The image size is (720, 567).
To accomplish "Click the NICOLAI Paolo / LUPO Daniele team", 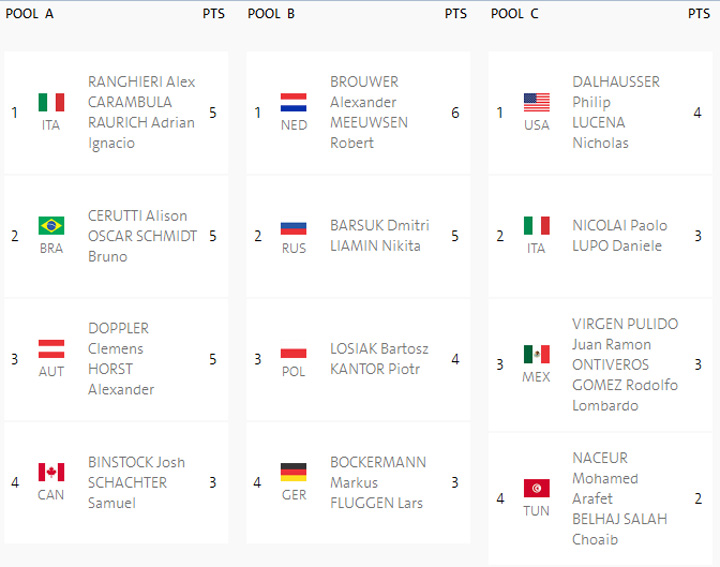I will [x=619, y=236].
